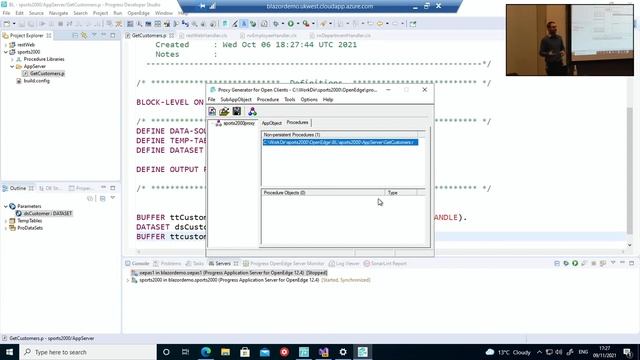The image size is (640, 360).
Task: Open the OpenEdge menu in Developer Studio
Action: tap(138, 13)
